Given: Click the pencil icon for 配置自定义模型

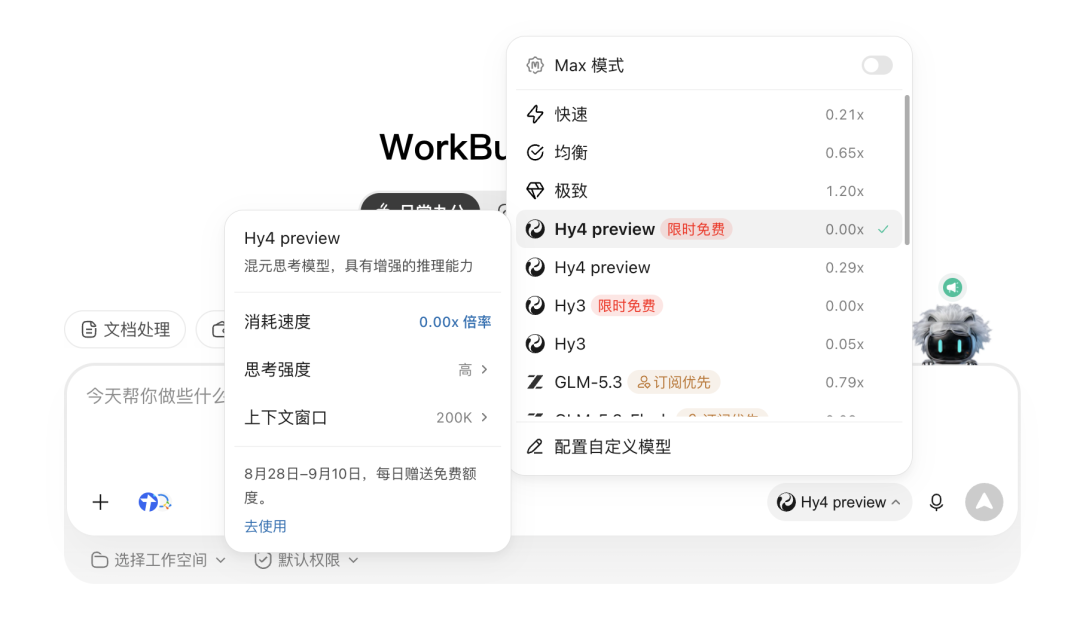Looking at the screenshot, I should [535, 446].
